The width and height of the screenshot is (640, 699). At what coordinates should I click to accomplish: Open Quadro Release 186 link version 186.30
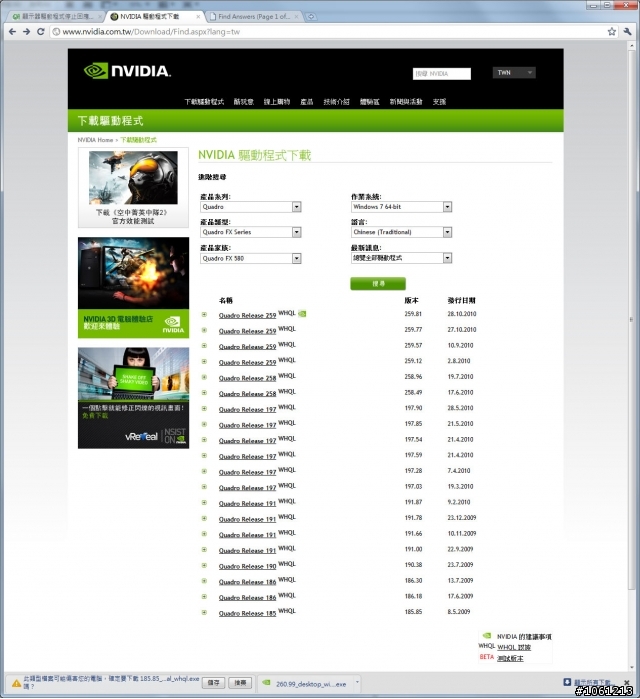pos(247,582)
